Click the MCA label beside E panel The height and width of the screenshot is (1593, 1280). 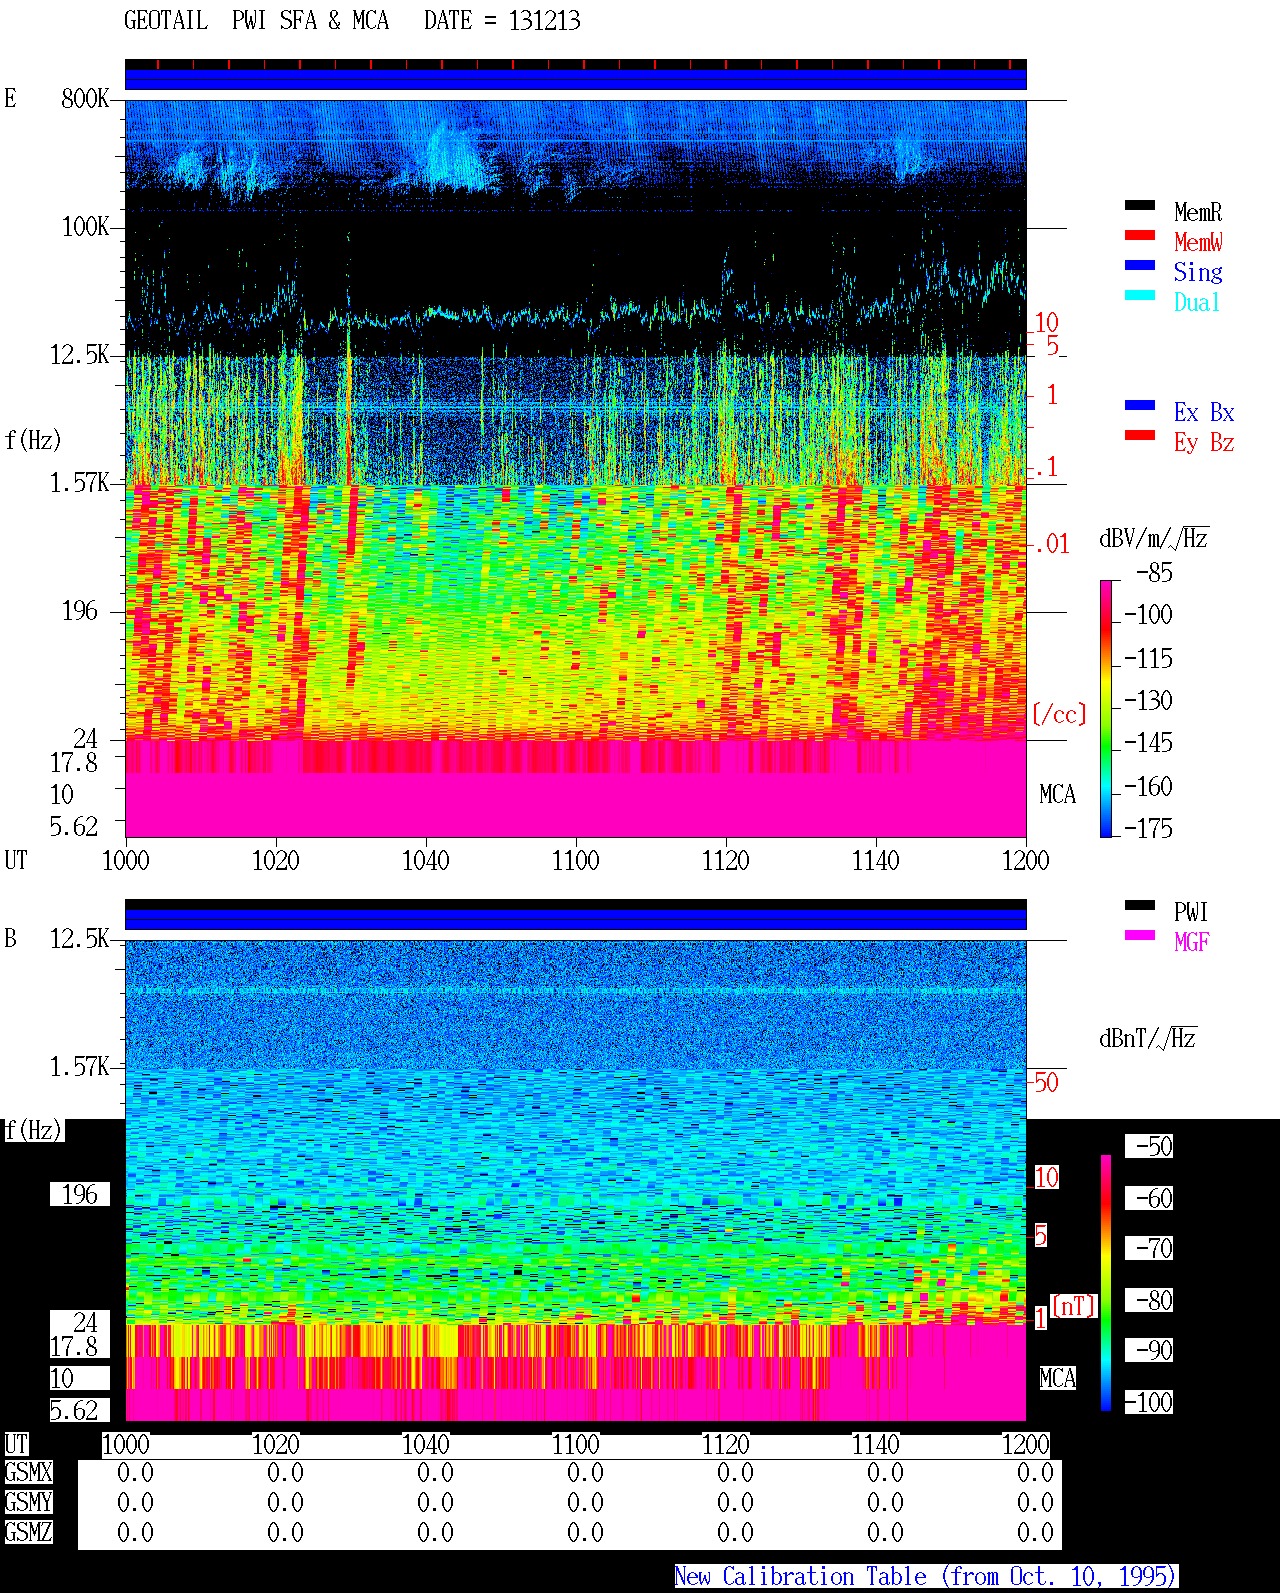click(x=1057, y=795)
